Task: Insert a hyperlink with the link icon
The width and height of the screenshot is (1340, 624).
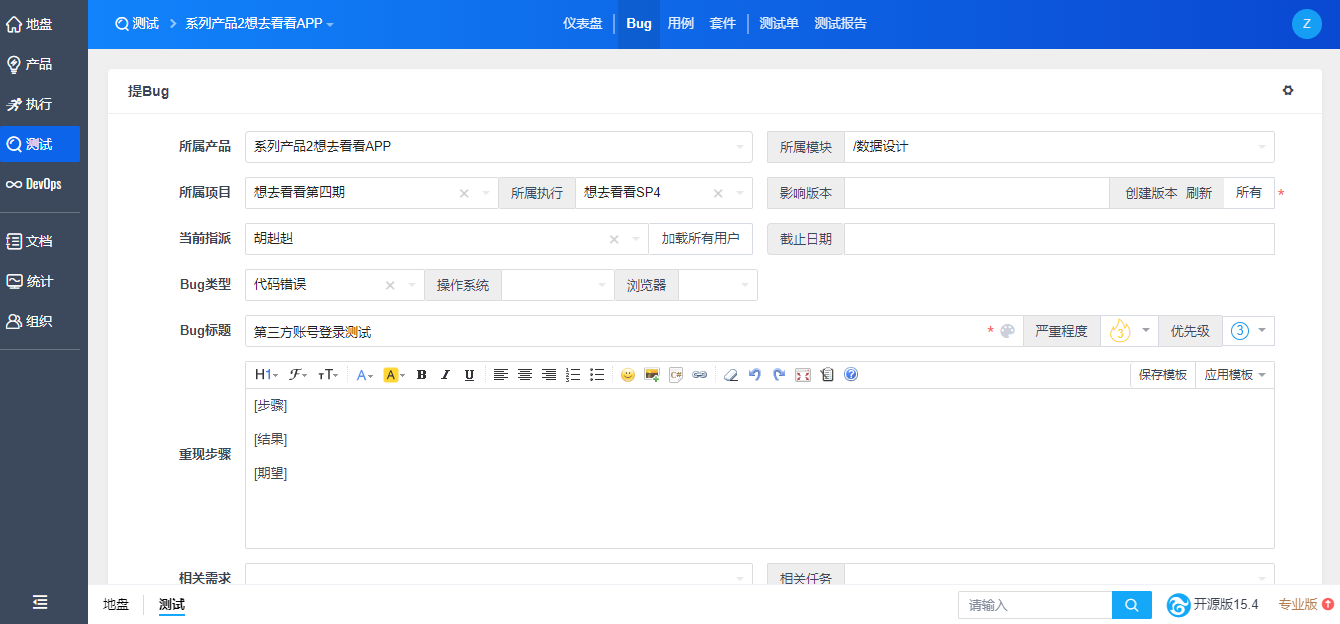Action: click(700, 375)
